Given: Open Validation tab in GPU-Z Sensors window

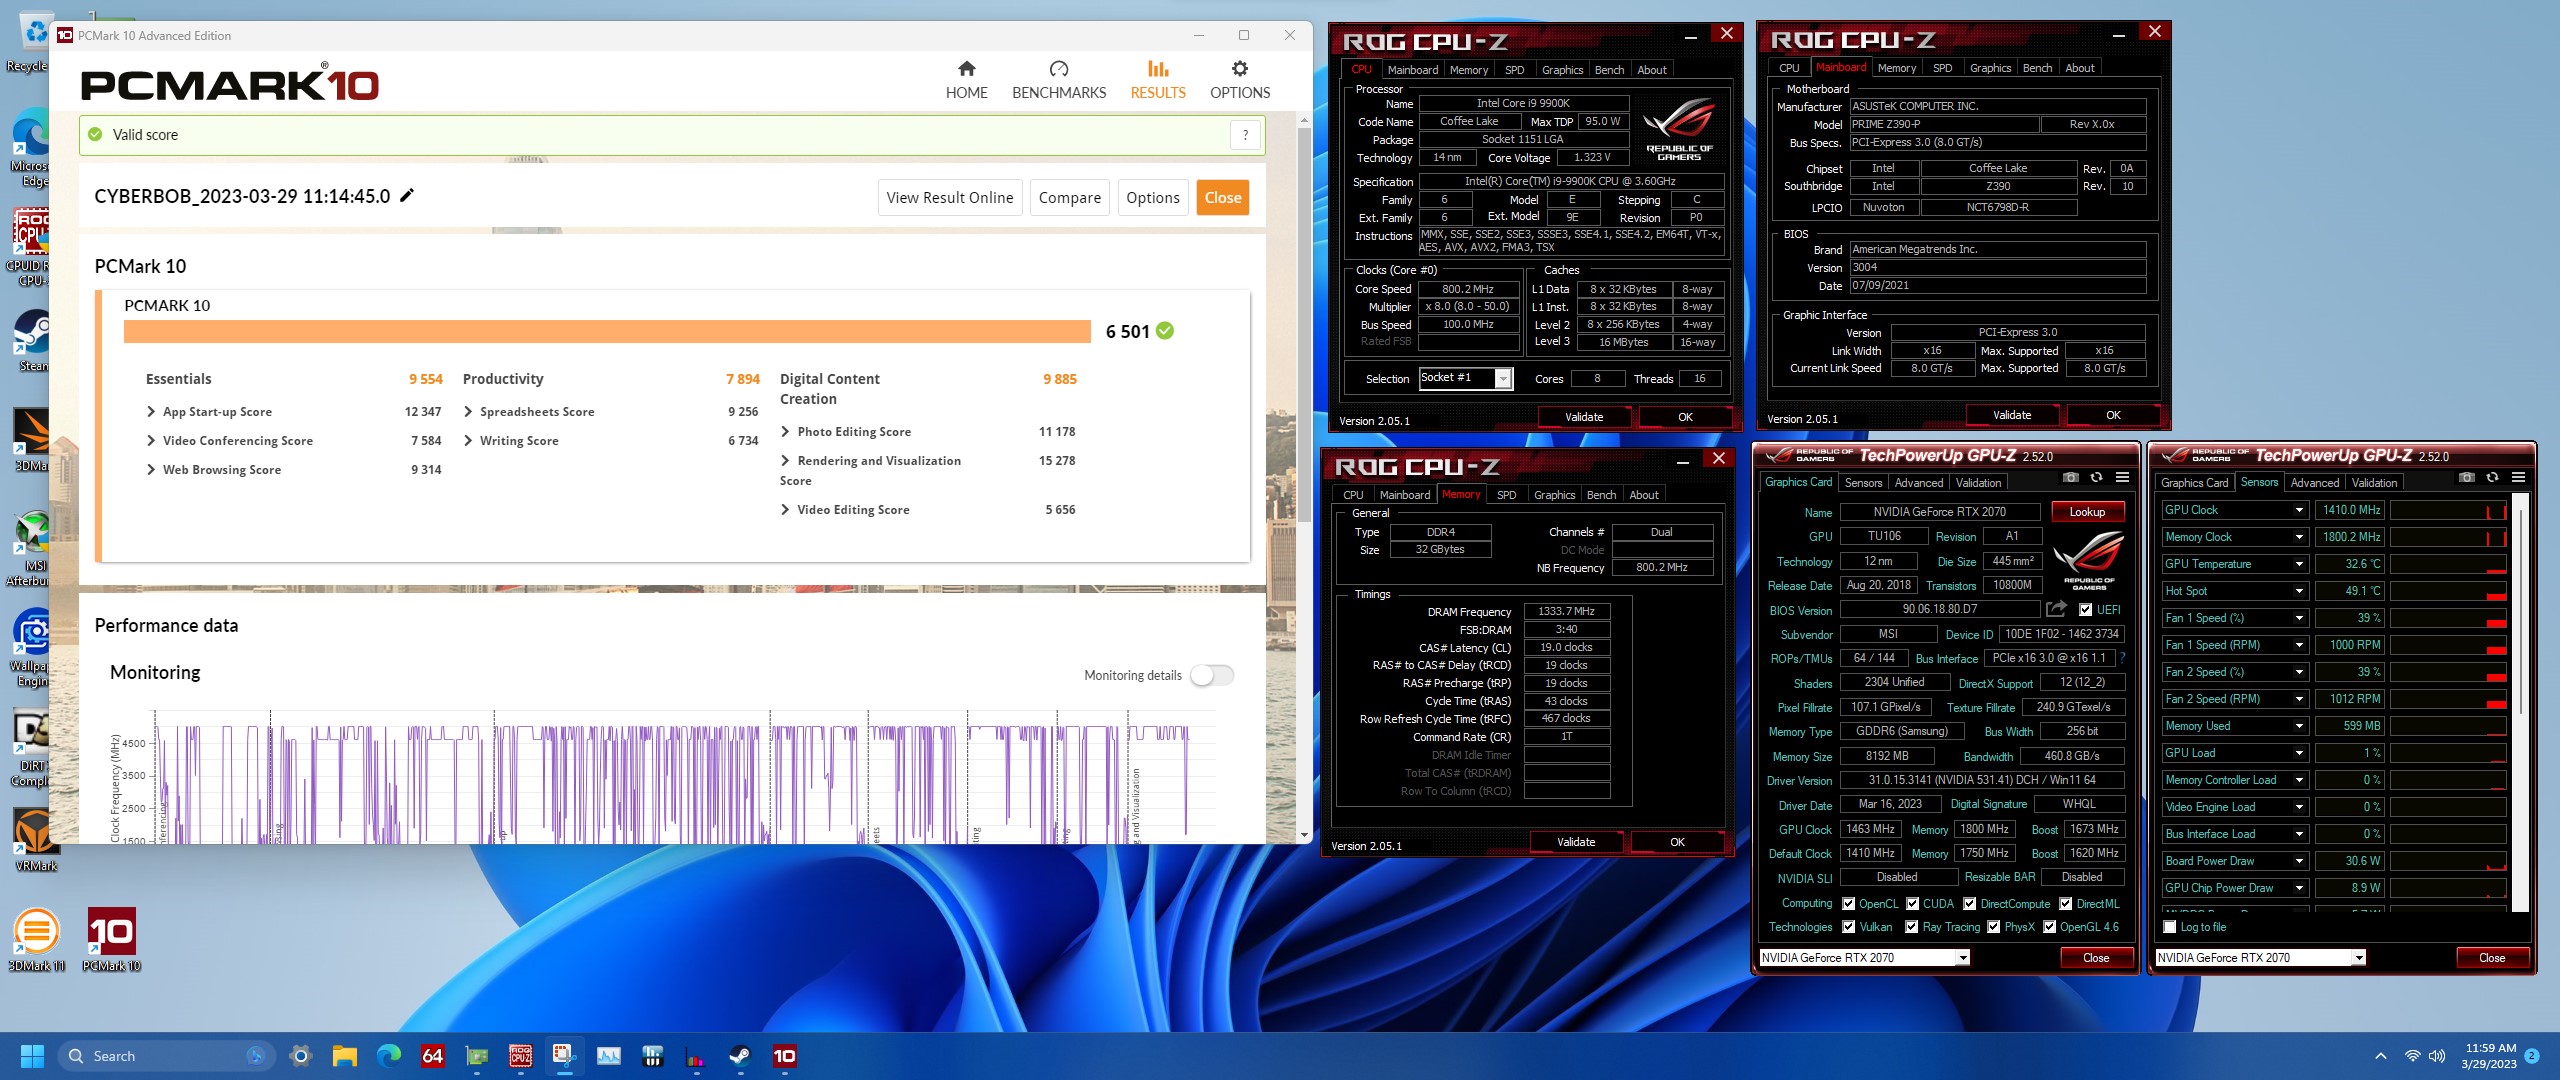Looking at the screenshot, I should (2374, 483).
